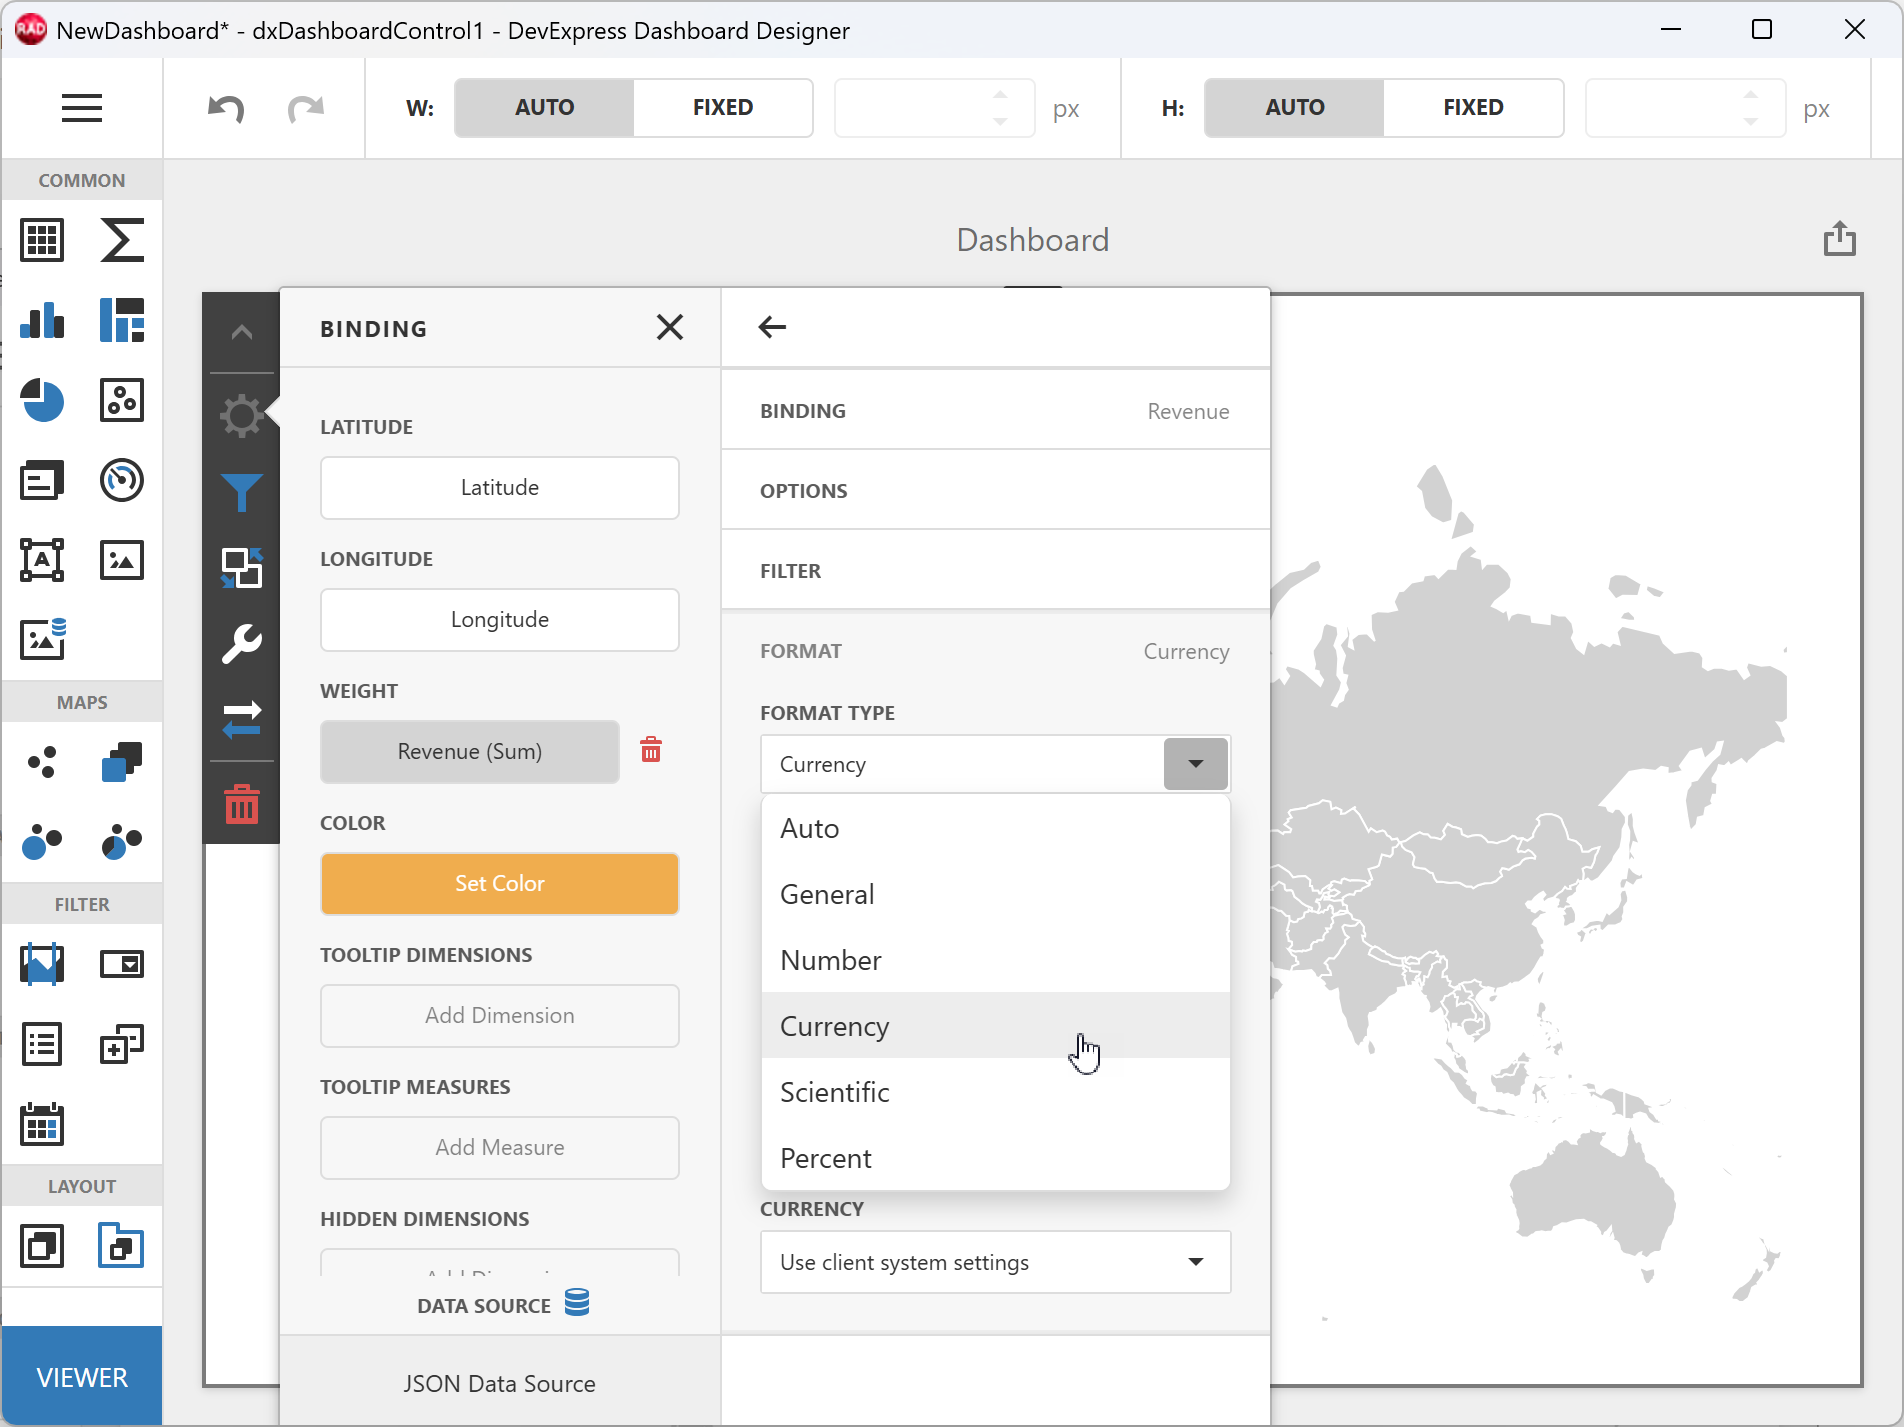Expand the FILTER section
The height and width of the screenshot is (1427, 1904).
point(996,571)
